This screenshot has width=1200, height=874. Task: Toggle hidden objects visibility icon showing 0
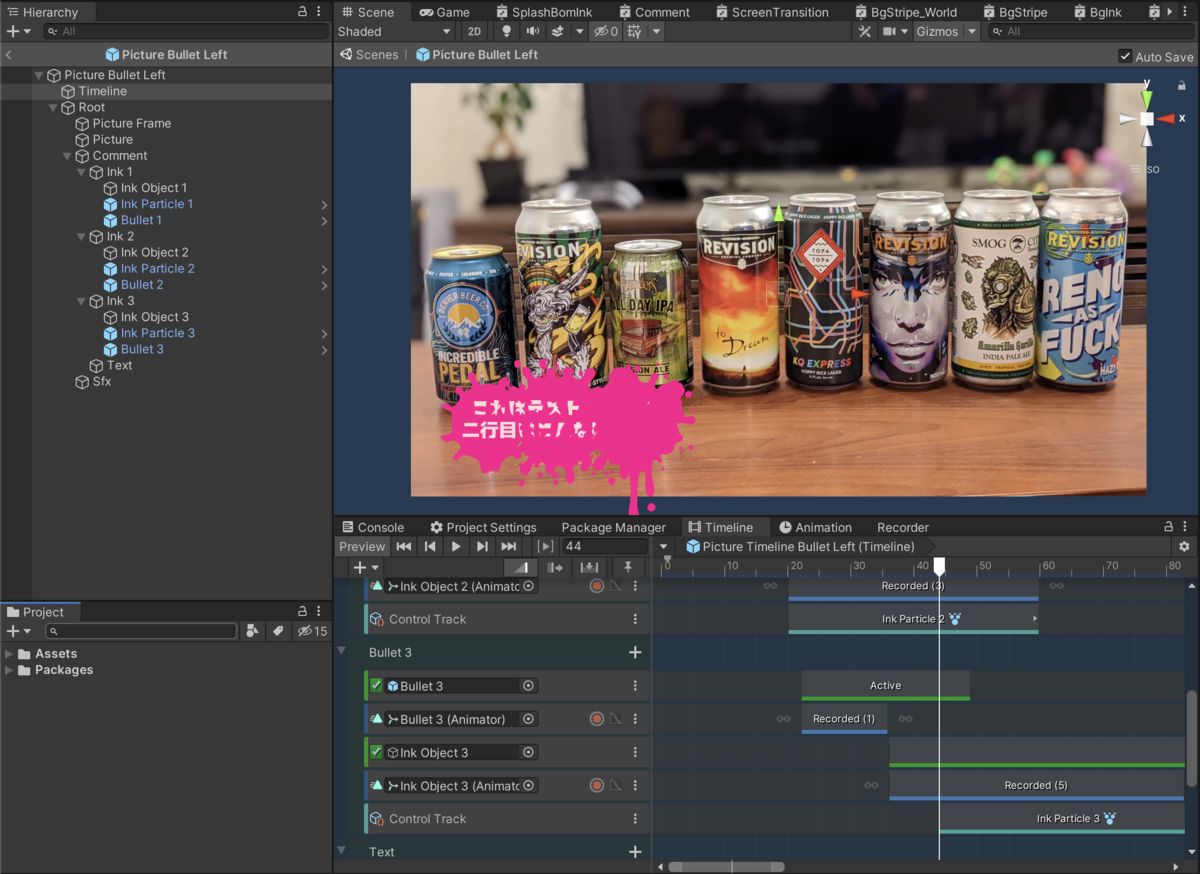(606, 31)
